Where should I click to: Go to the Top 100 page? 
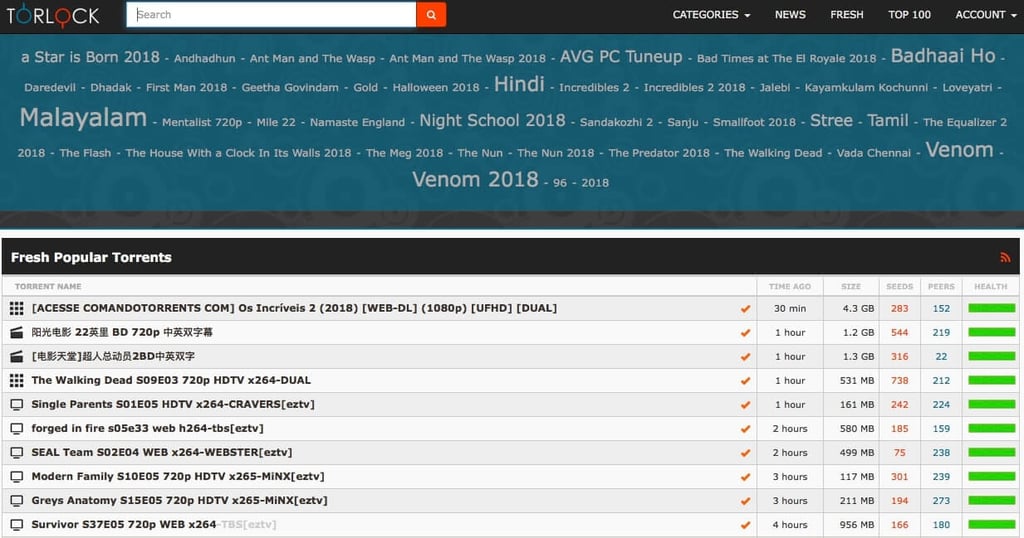[x=909, y=14]
